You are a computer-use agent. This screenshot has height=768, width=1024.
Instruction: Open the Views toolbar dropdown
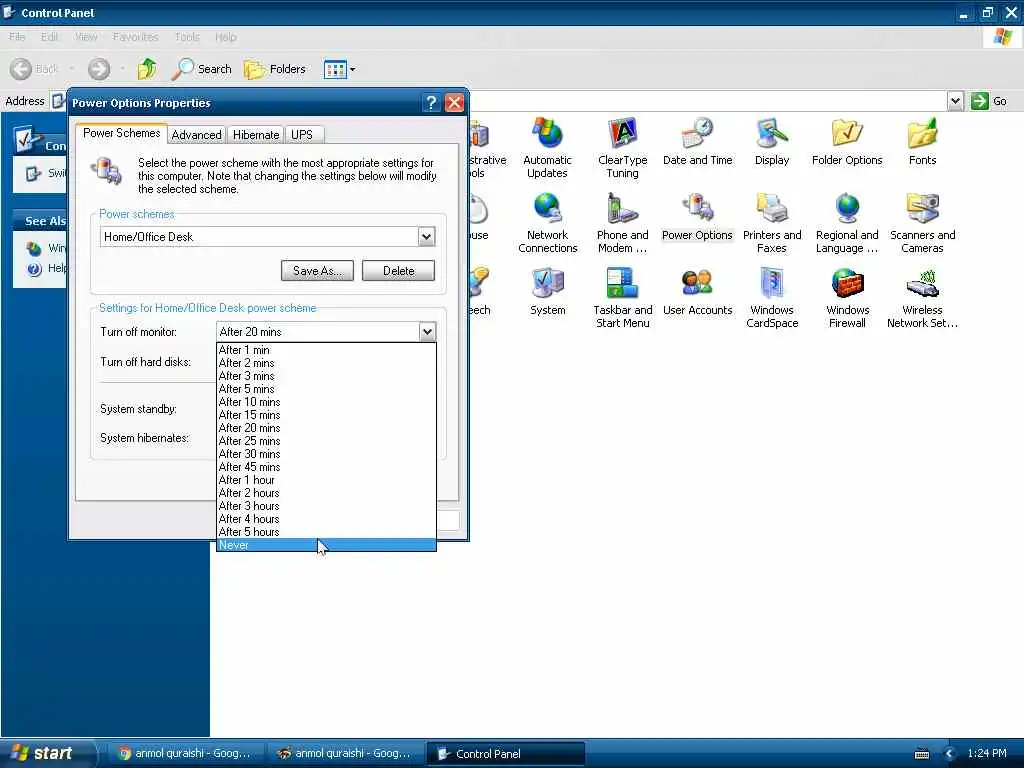point(340,69)
